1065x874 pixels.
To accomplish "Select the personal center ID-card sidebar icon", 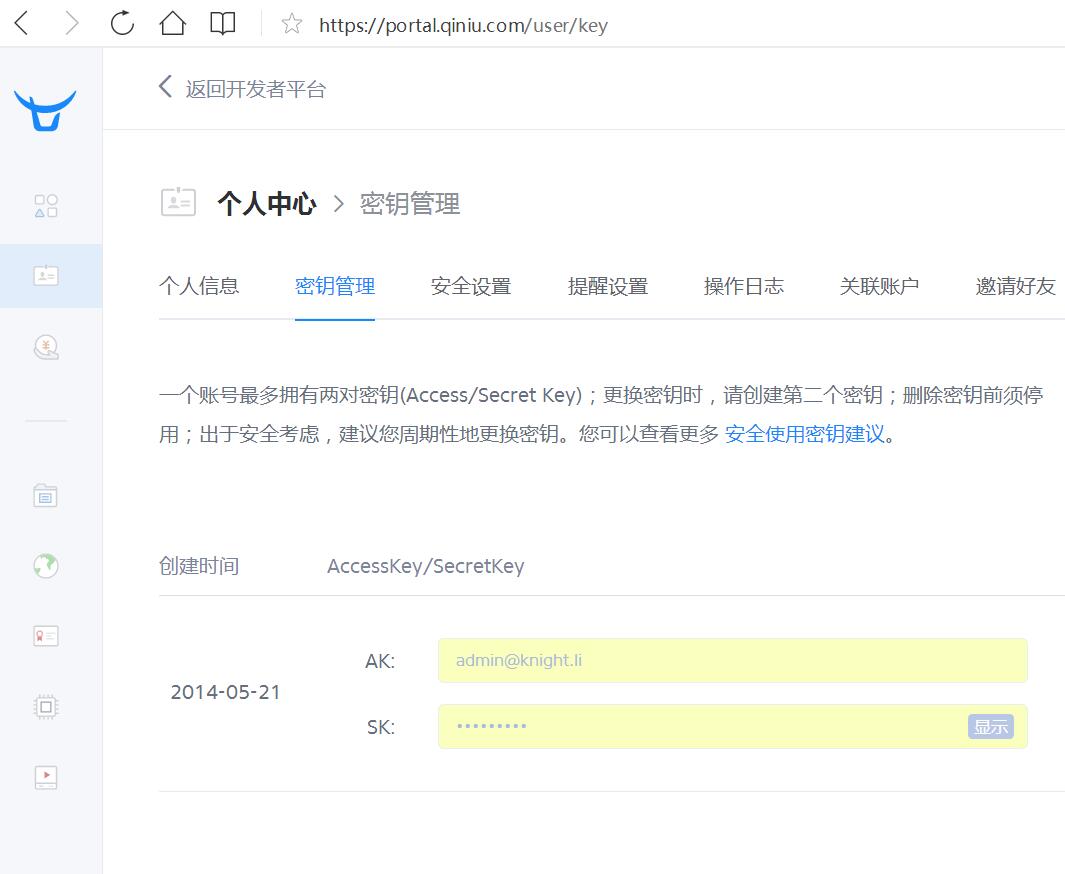I will point(46,277).
